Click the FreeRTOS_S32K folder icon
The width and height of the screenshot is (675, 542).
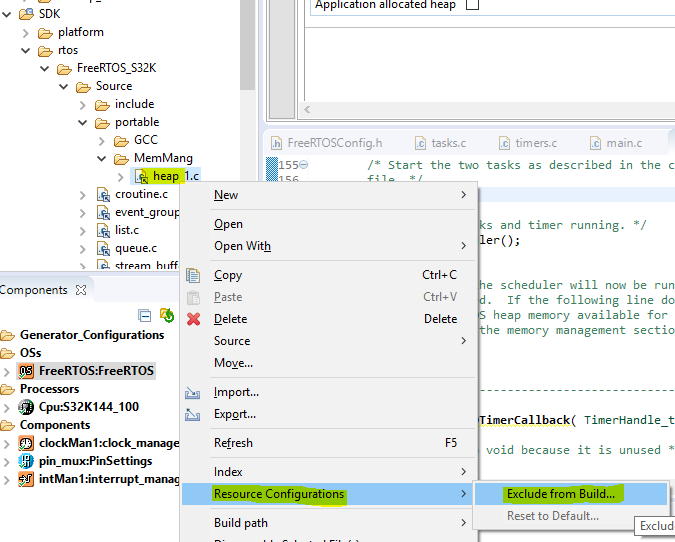click(64, 68)
